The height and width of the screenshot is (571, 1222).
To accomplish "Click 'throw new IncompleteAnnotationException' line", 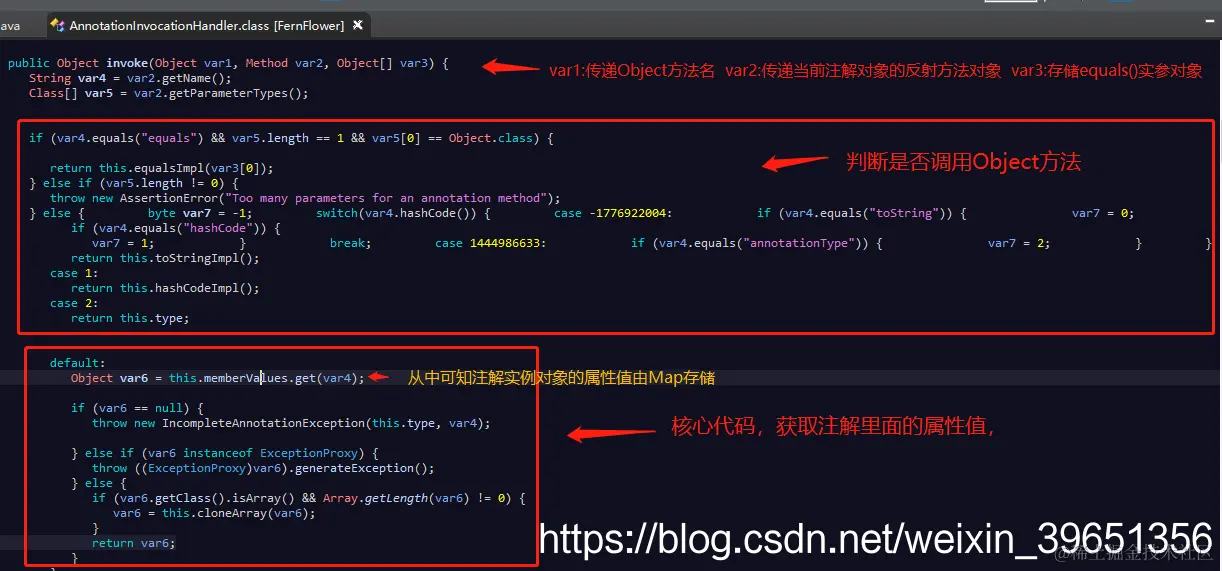I will point(291,423).
